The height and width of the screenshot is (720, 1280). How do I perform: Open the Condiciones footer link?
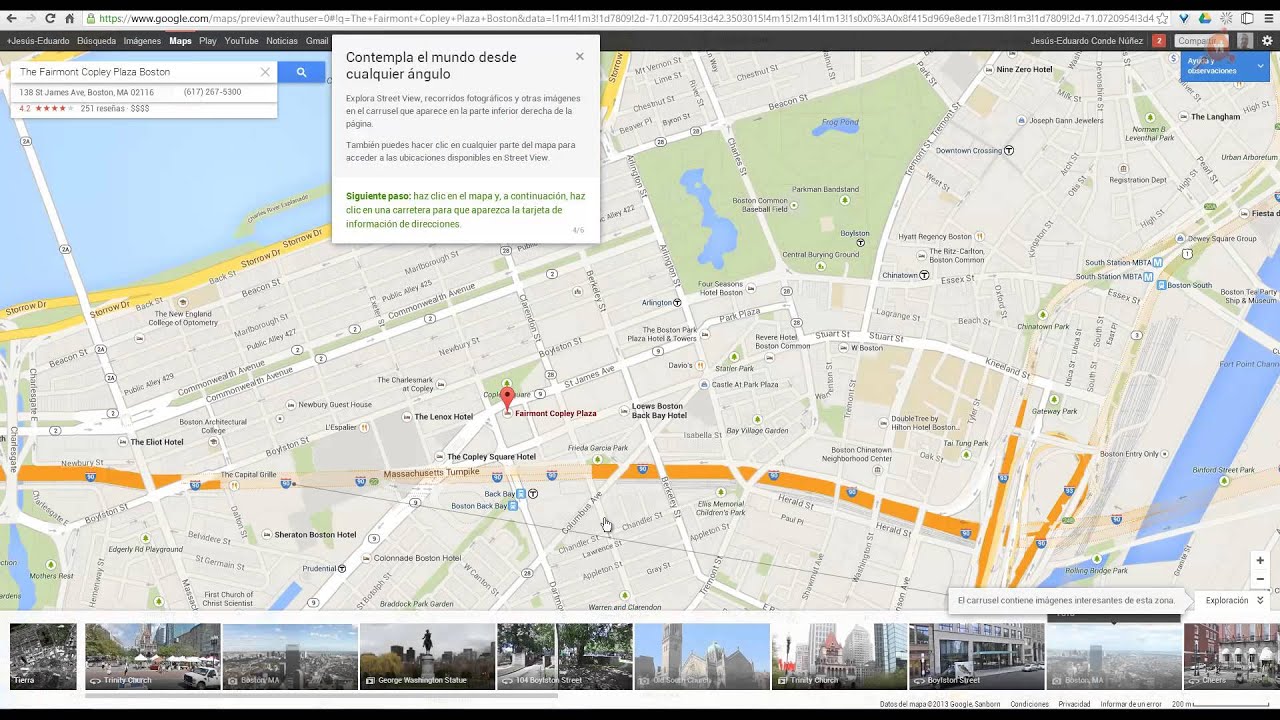point(1029,704)
